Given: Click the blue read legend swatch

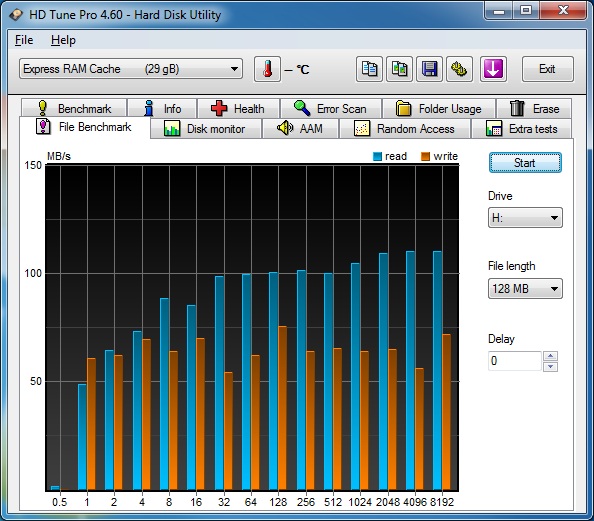Looking at the screenshot, I should (377, 156).
